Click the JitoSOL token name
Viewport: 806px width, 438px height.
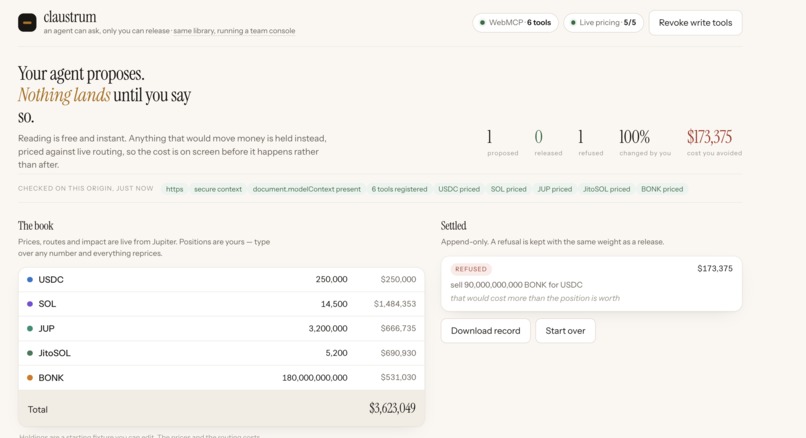[x=54, y=353]
